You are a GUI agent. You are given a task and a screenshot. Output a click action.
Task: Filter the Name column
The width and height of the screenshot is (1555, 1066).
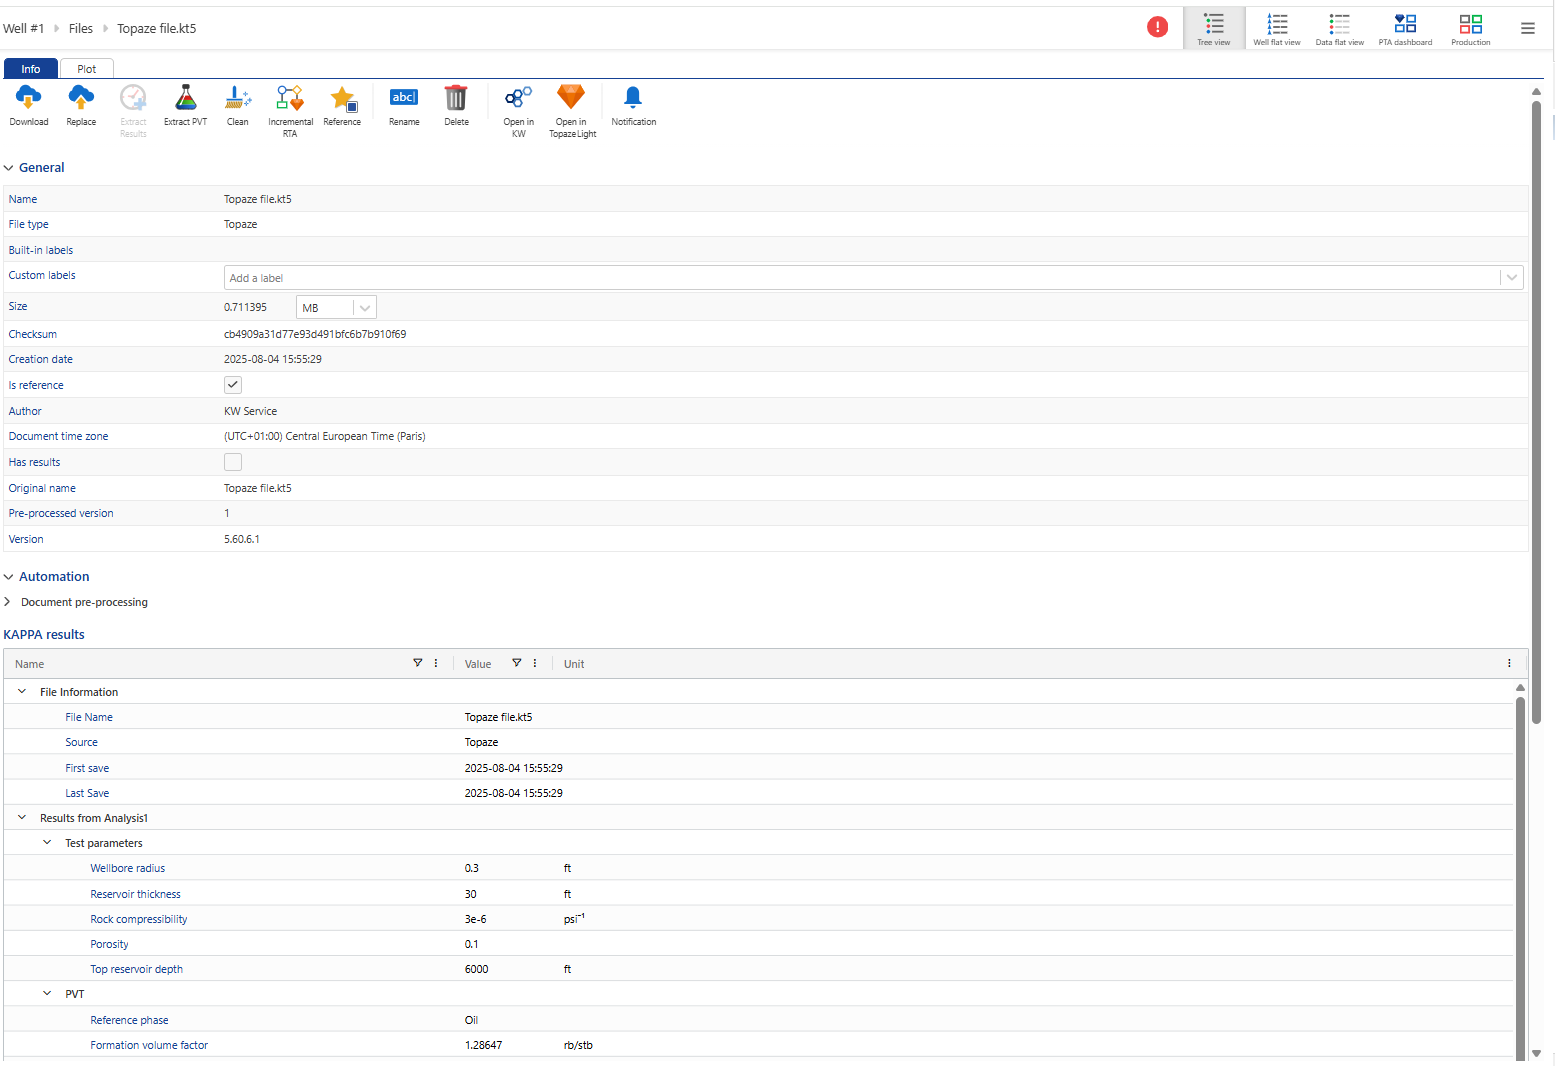tap(418, 663)
